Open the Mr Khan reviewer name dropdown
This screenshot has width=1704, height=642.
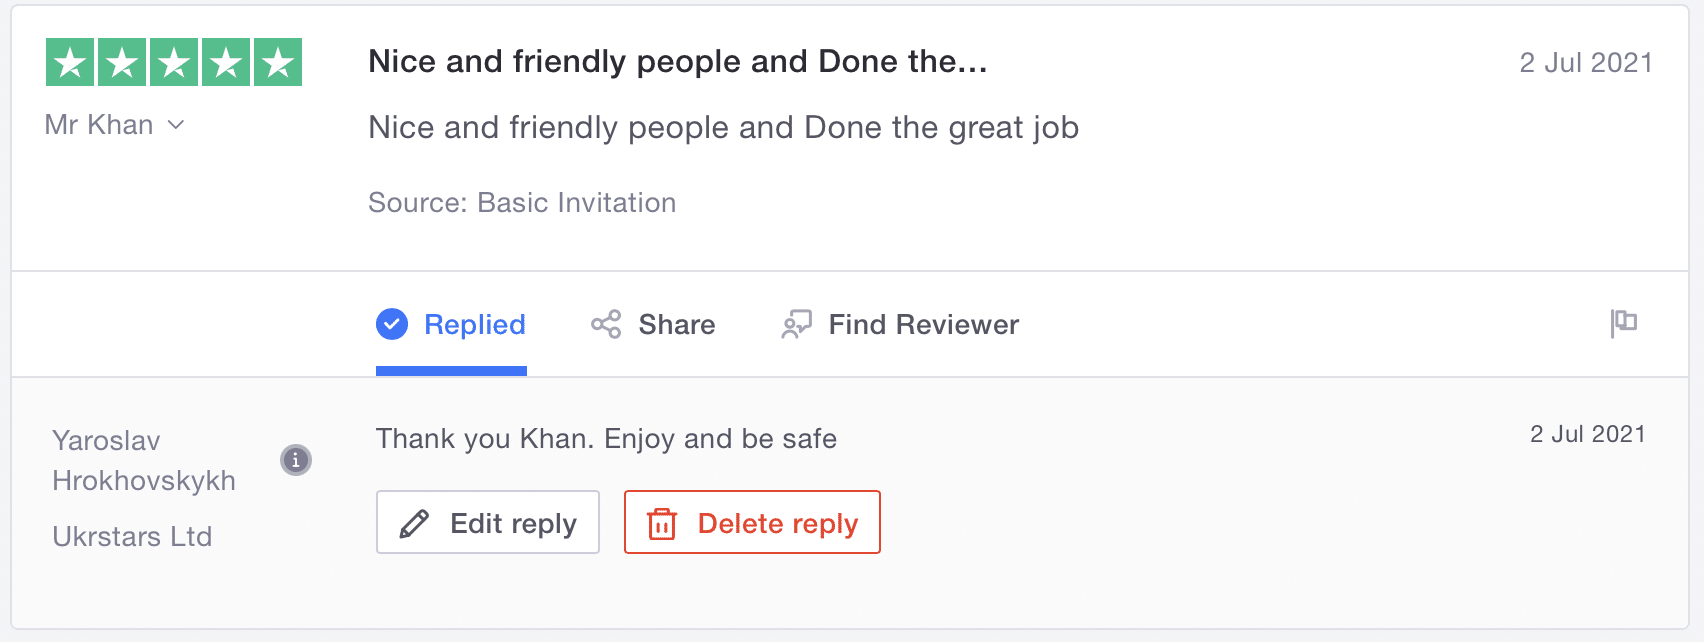pos(99,125)
